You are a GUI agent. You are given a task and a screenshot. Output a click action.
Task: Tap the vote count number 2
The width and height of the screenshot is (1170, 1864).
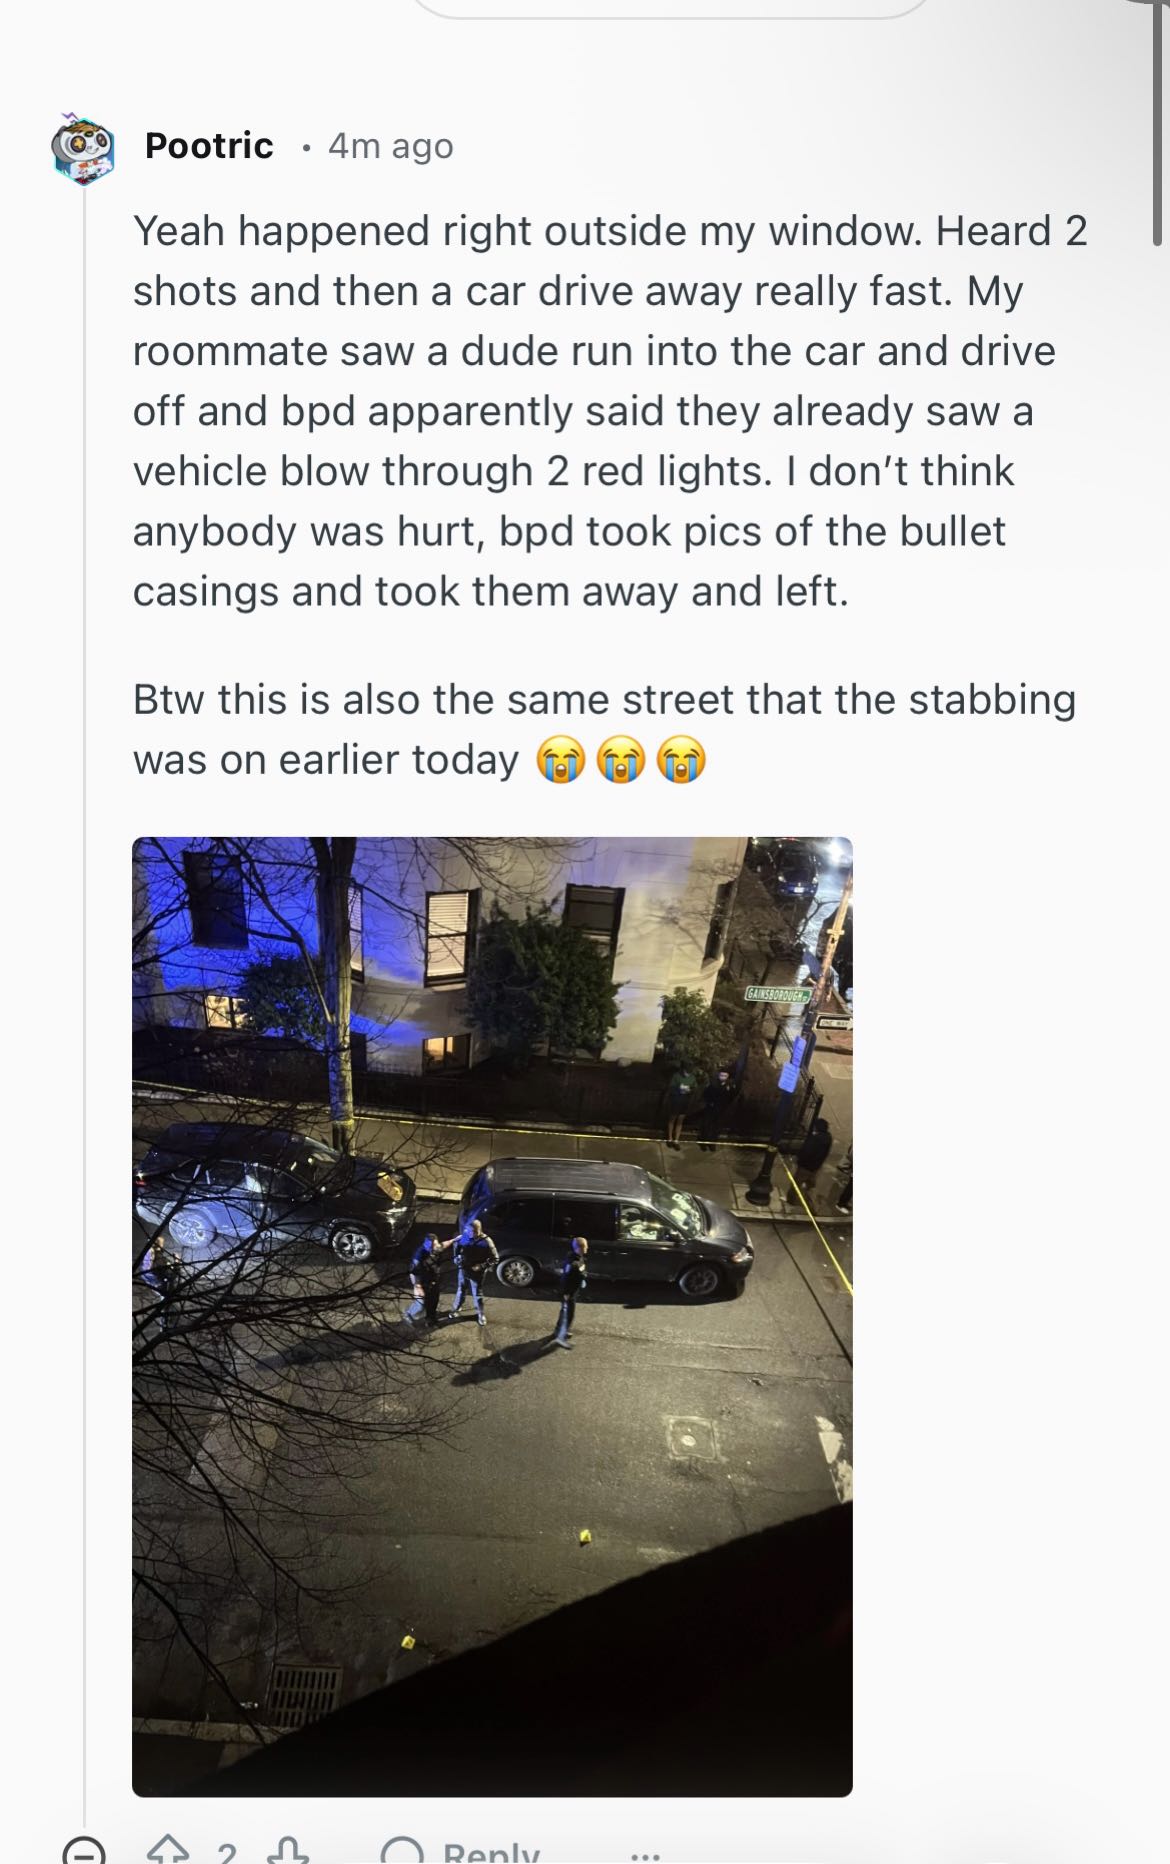[227, 1854]
